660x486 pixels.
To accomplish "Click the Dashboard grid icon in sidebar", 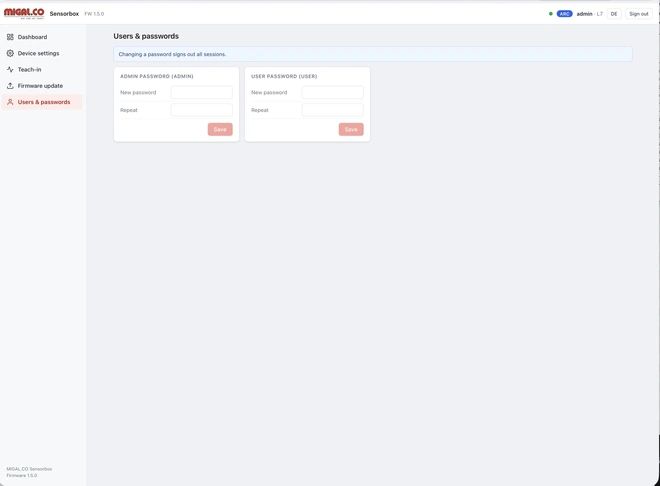I will coord(10,37).
